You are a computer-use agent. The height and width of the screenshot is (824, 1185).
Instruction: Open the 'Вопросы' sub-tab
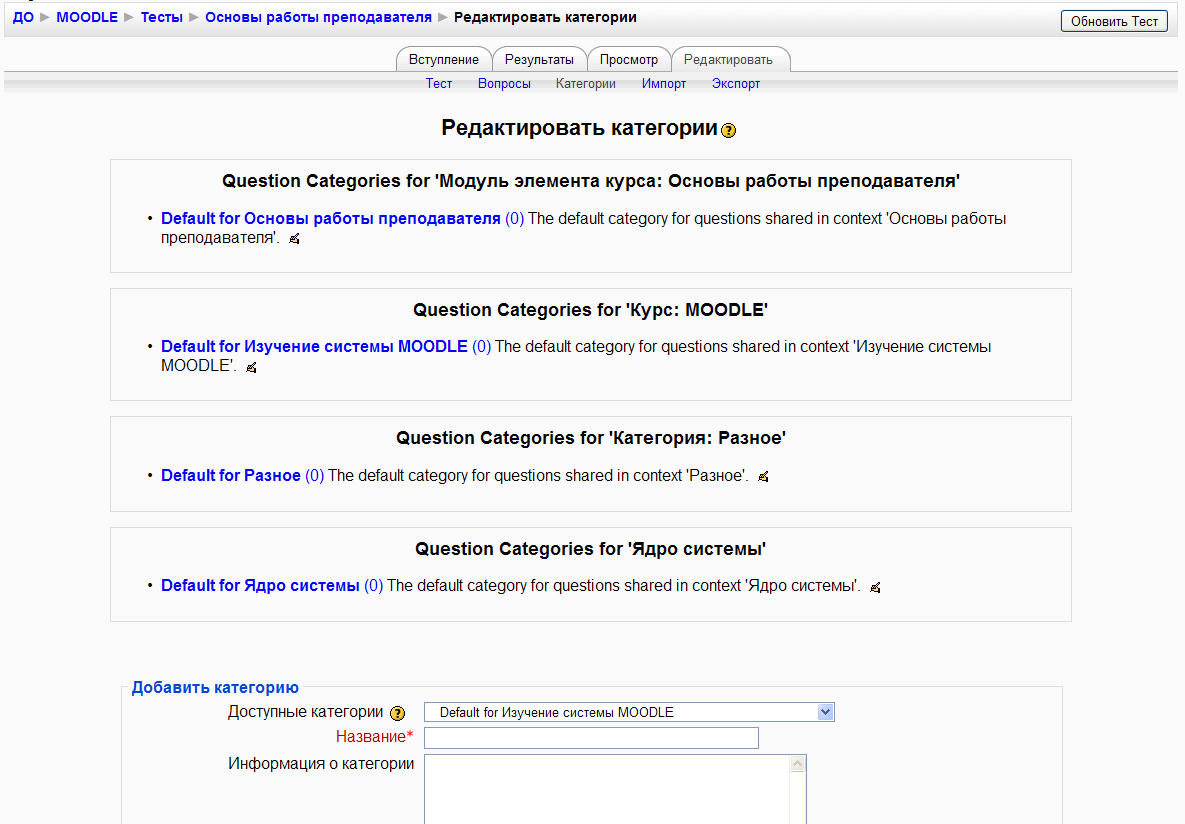[504, 84]
